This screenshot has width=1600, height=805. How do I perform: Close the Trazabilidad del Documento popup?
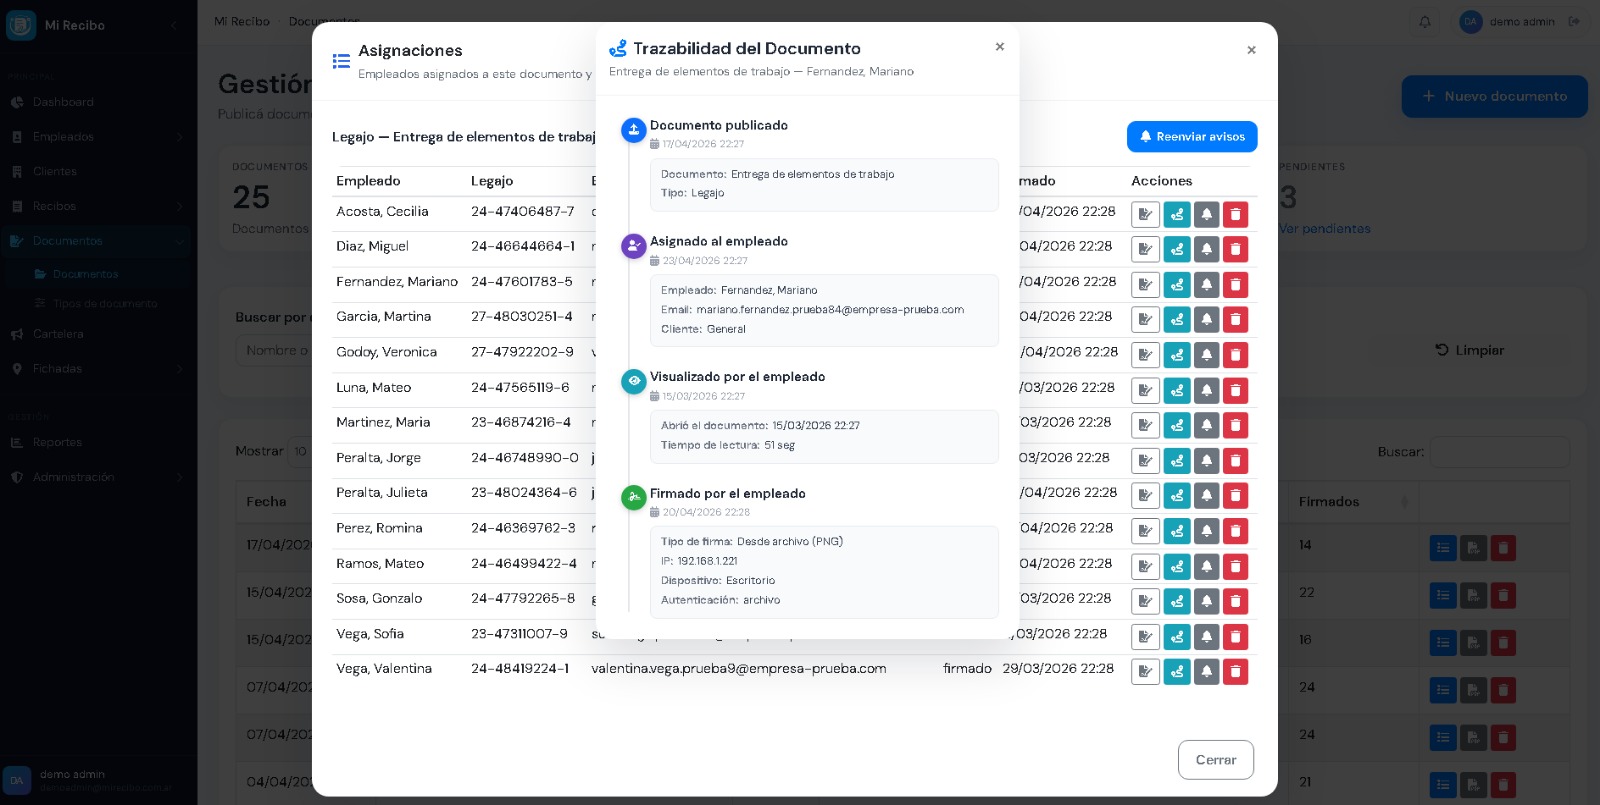point(999,47)
